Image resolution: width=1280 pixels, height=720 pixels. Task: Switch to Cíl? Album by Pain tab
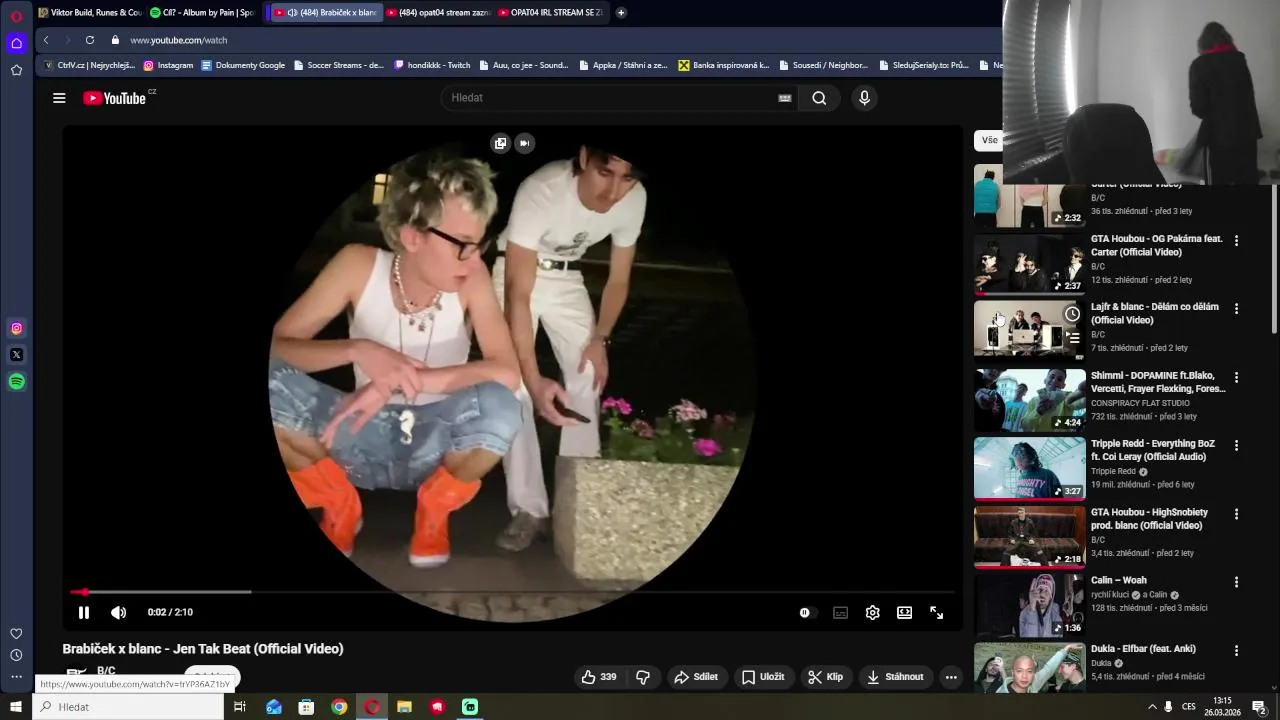tap(202, 12)
